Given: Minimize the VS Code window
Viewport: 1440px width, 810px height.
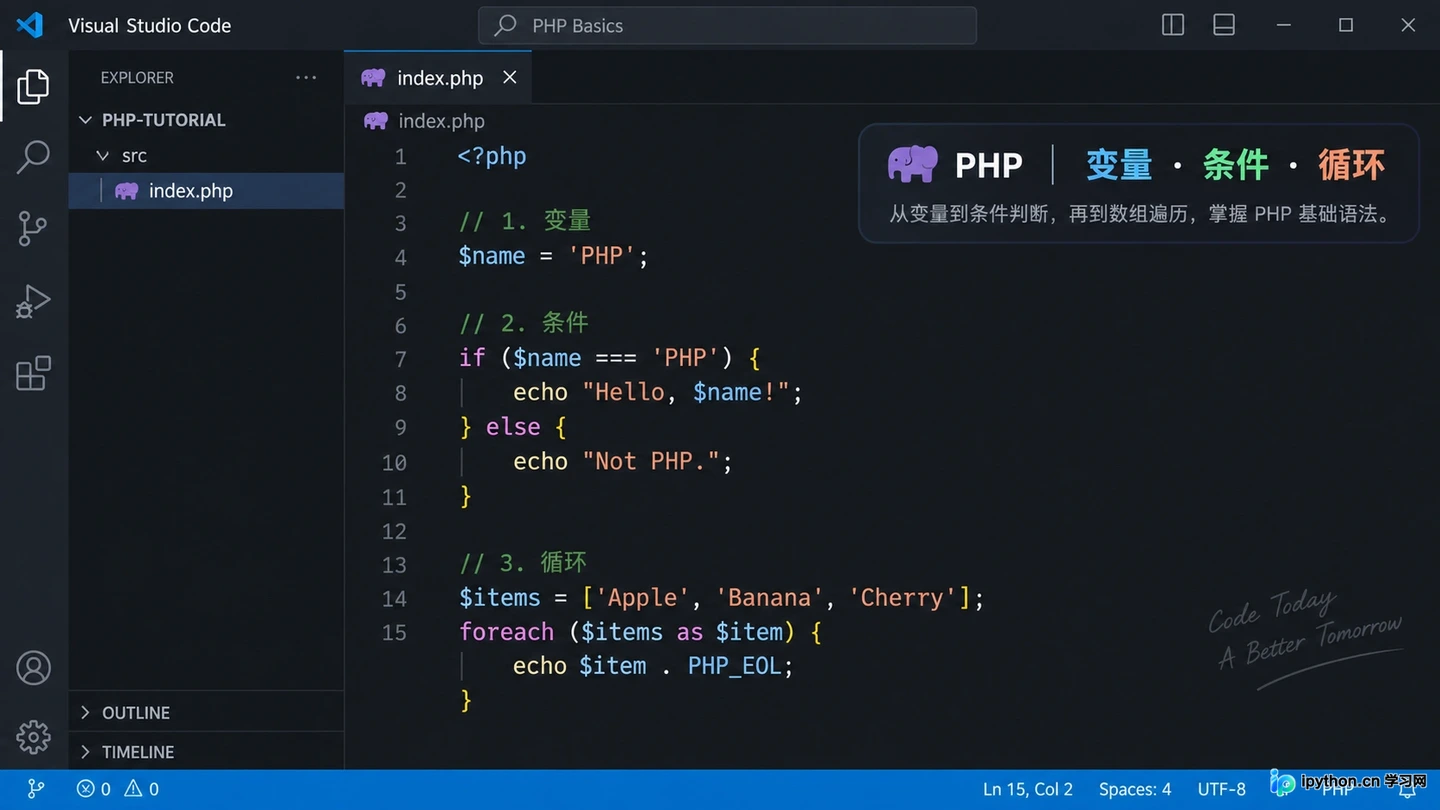Looking at the screenshot, I should pos(1285,25).
